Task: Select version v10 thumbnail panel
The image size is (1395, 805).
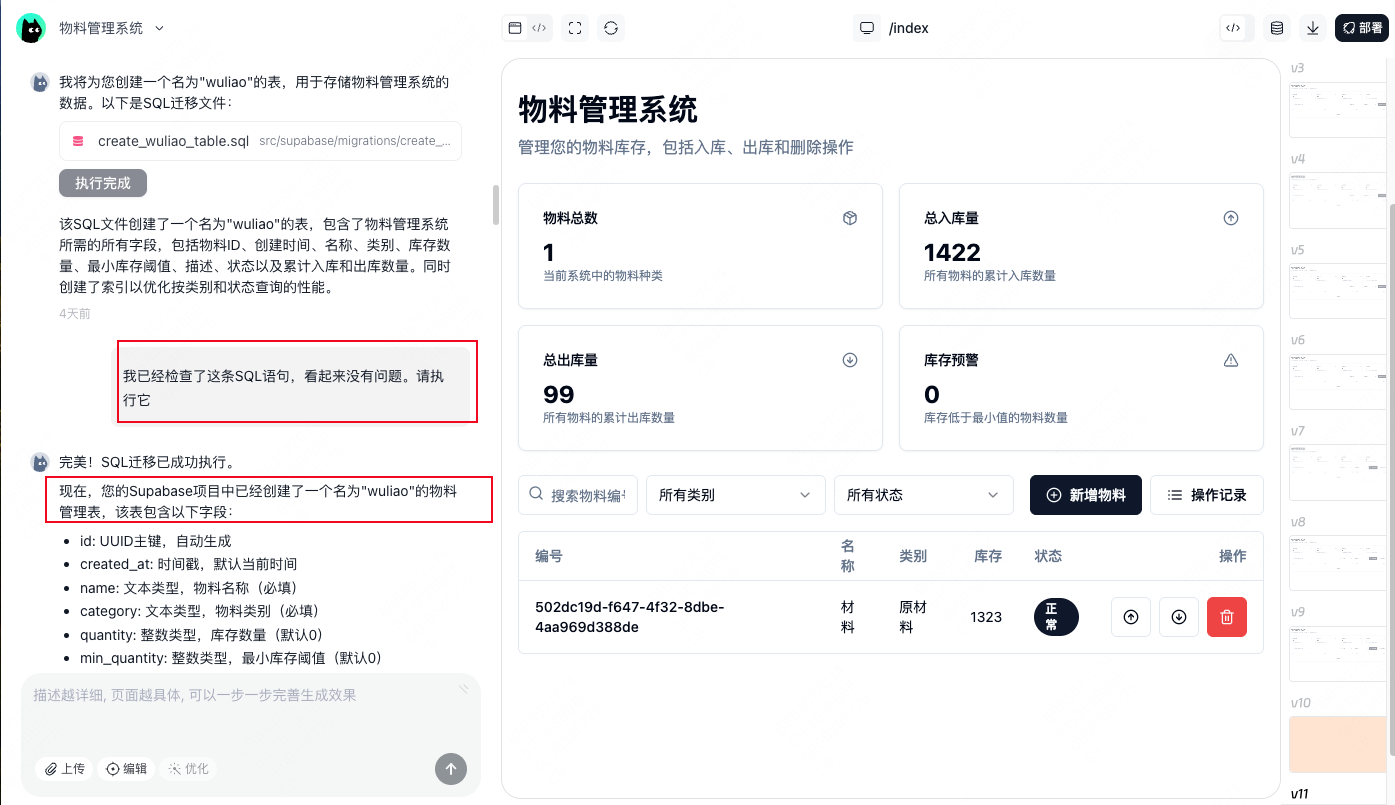Action: tap(1337, 744)
